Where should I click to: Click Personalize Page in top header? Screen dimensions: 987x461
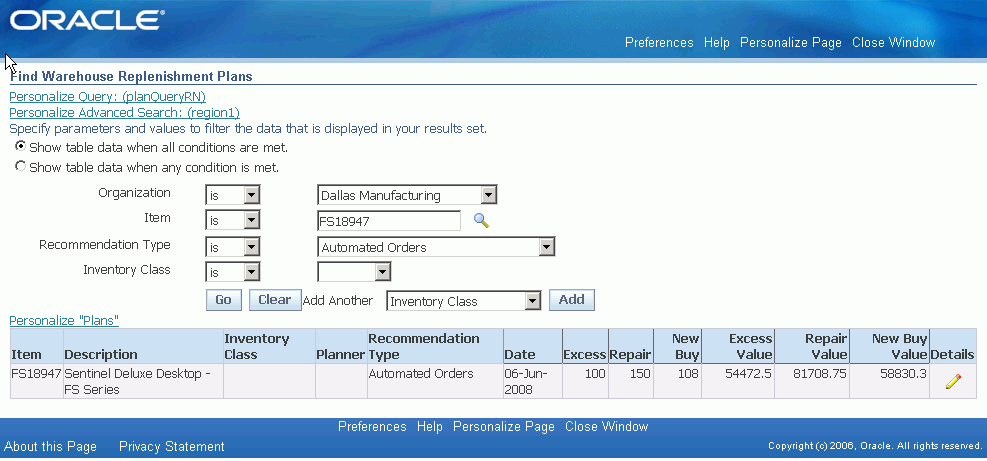(791, 42)
